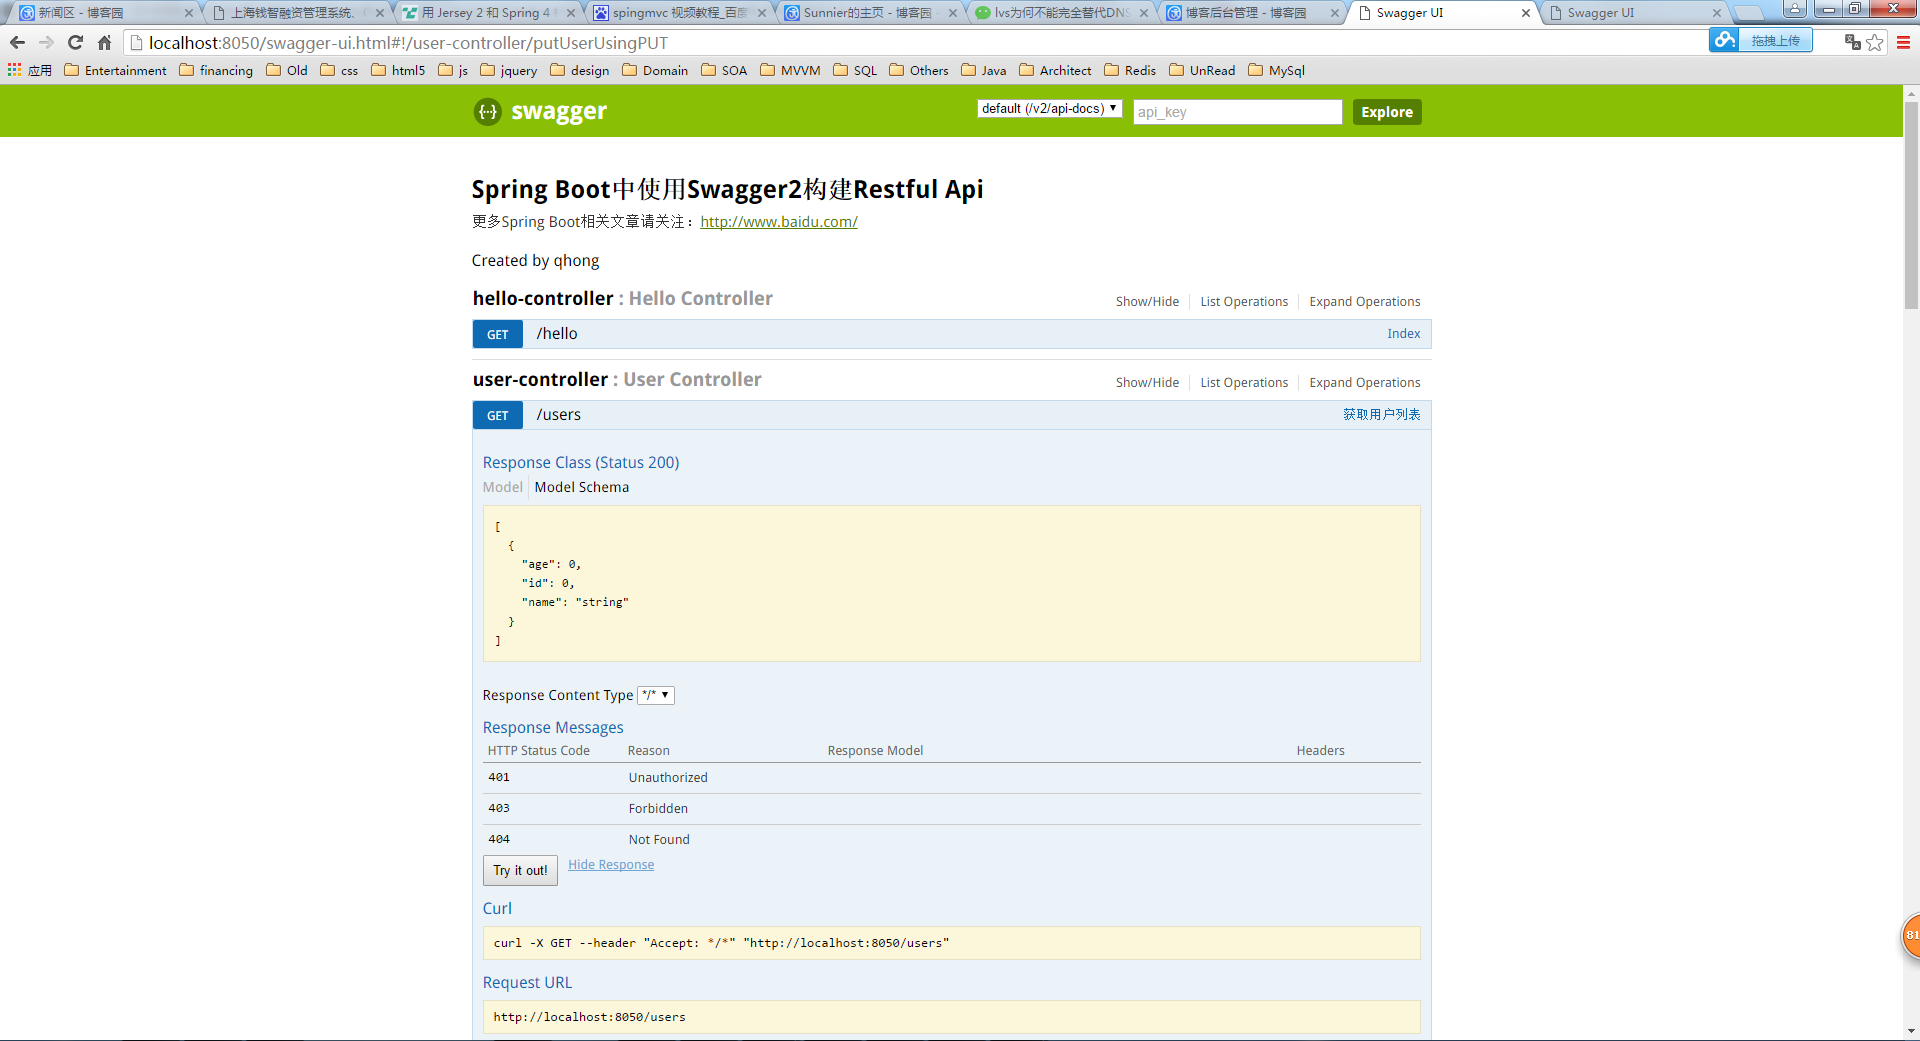The height and width of the screenshot is (1041, 1920).
Task: Switch to the spingmvc 视频教程 tab
Action: [x=681, y=13]
